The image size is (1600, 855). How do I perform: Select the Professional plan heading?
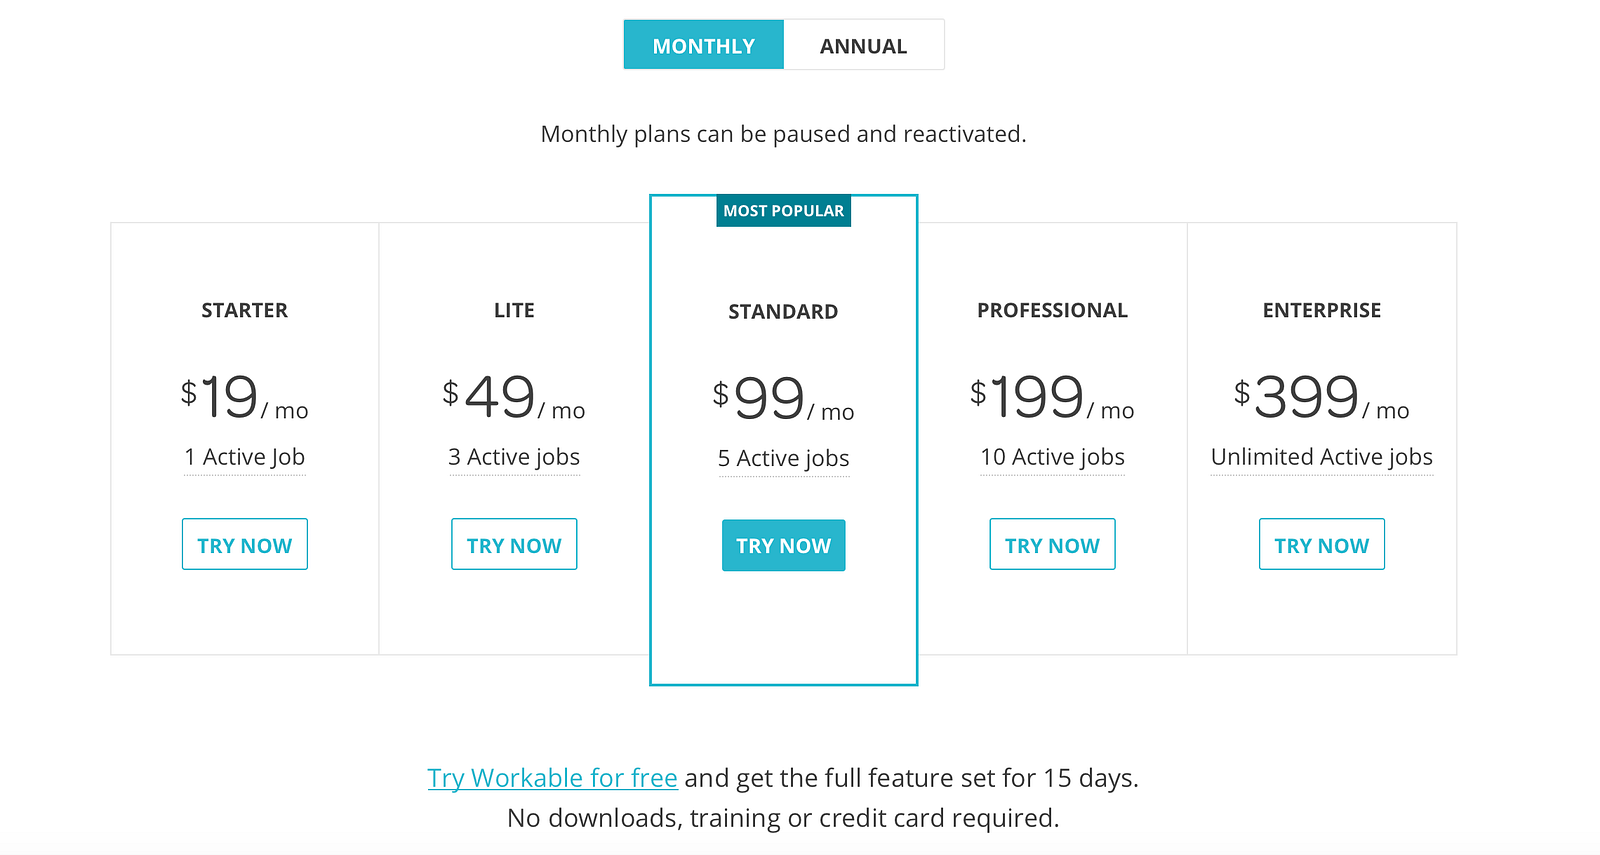click(1052, 311)
